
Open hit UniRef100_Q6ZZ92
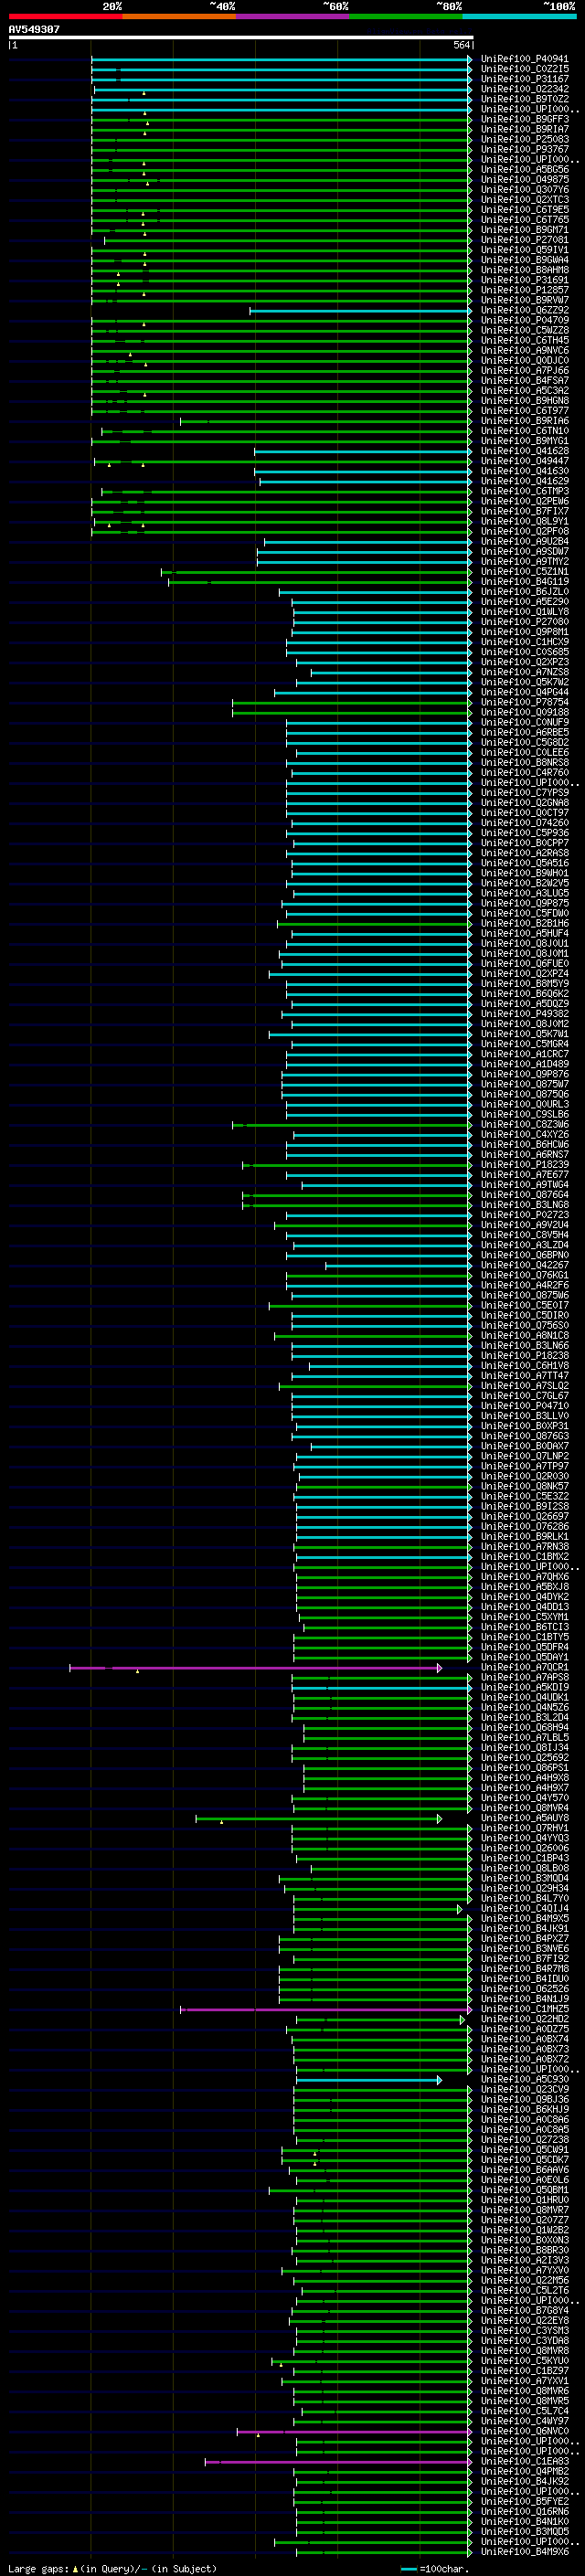click(524, 310)
